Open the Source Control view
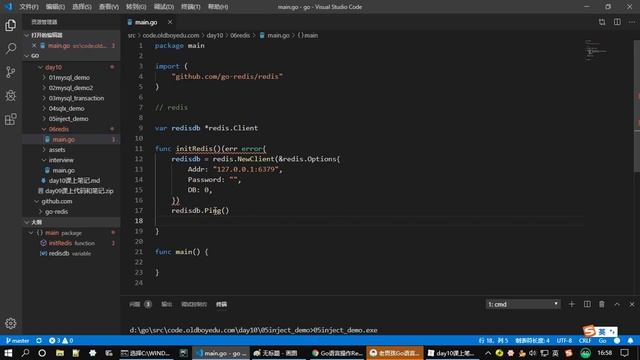 tap(11, 72)
